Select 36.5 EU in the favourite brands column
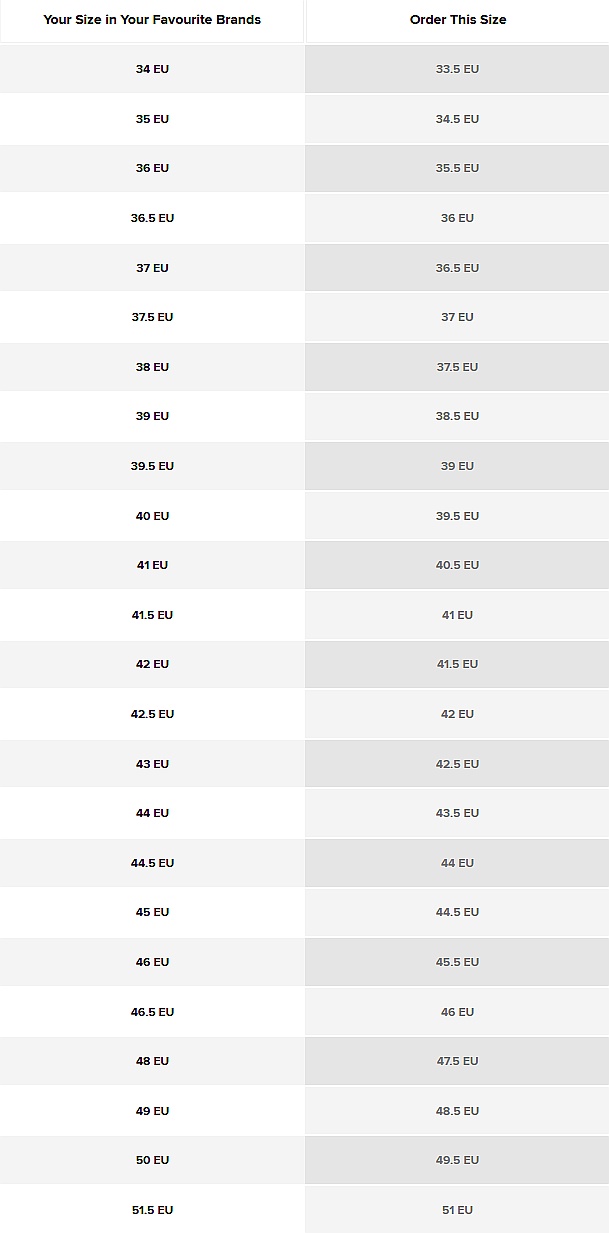 152,218
